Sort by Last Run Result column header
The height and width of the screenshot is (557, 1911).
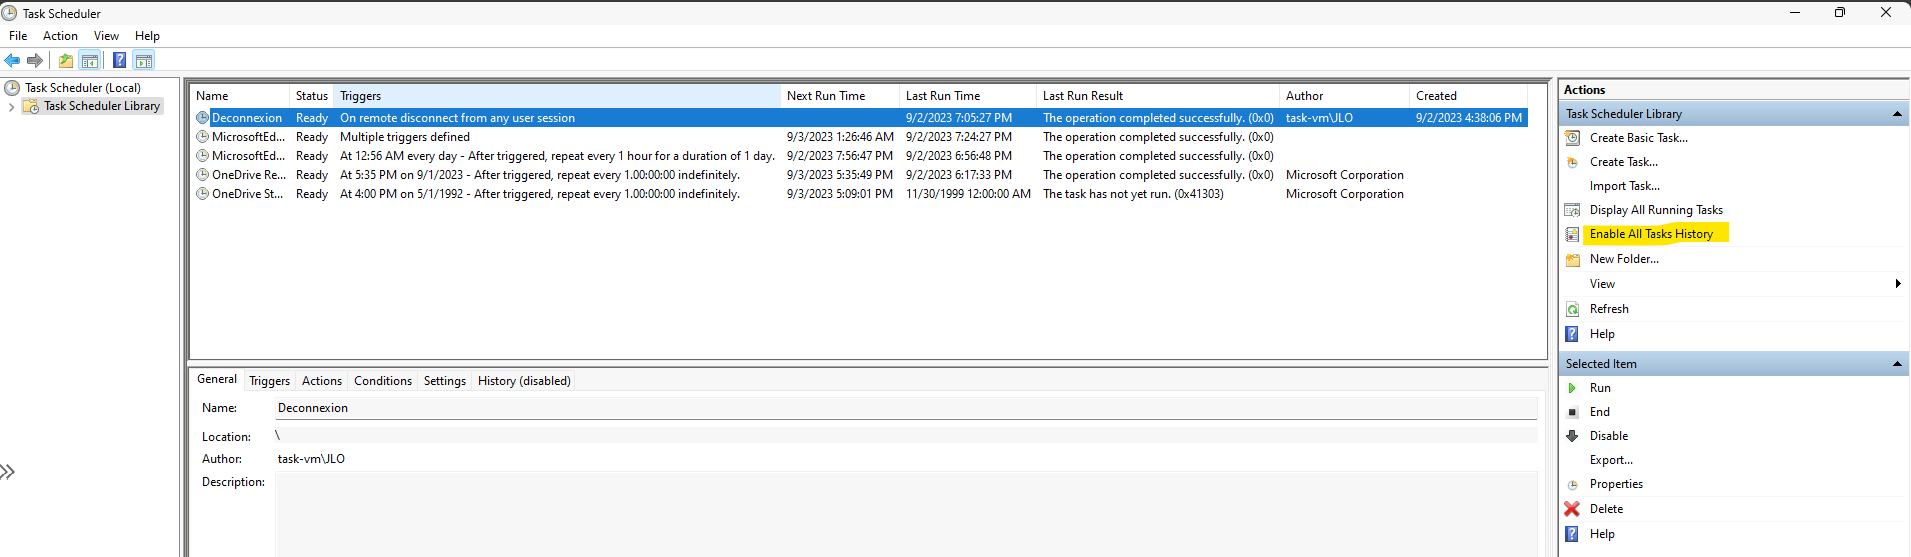coord(1157,96)
